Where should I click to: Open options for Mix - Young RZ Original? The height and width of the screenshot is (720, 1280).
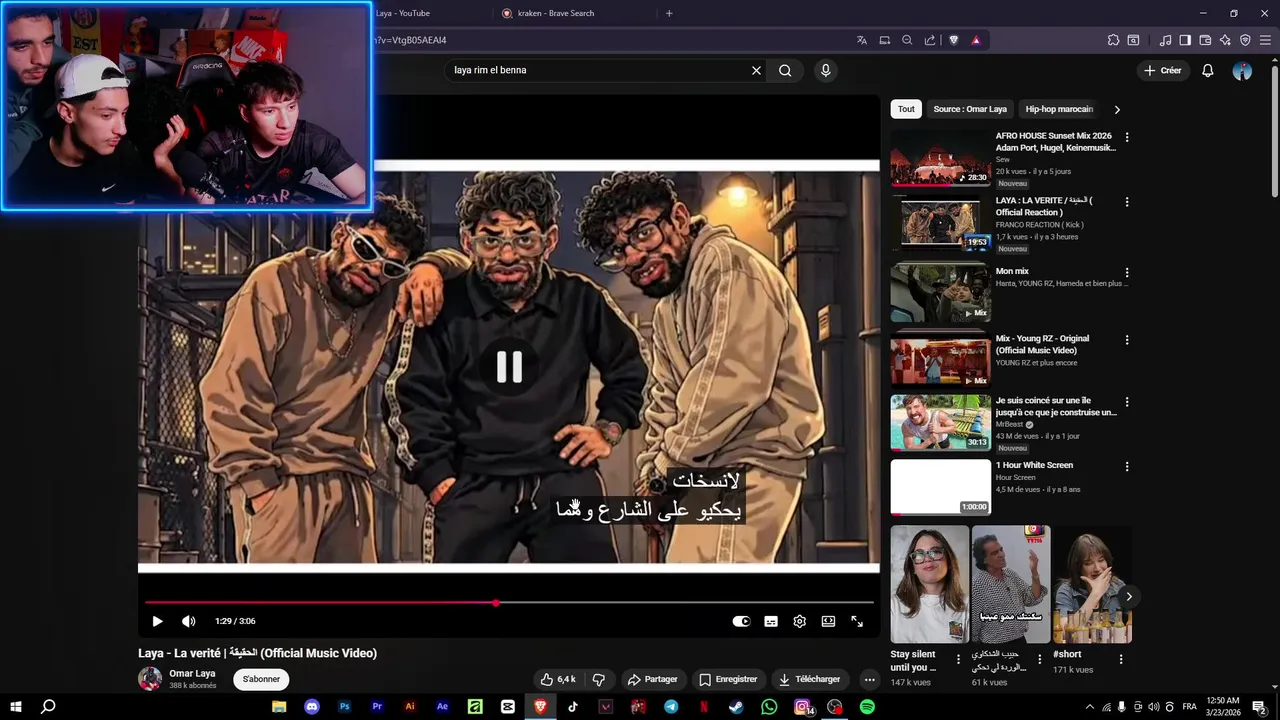1127,340
